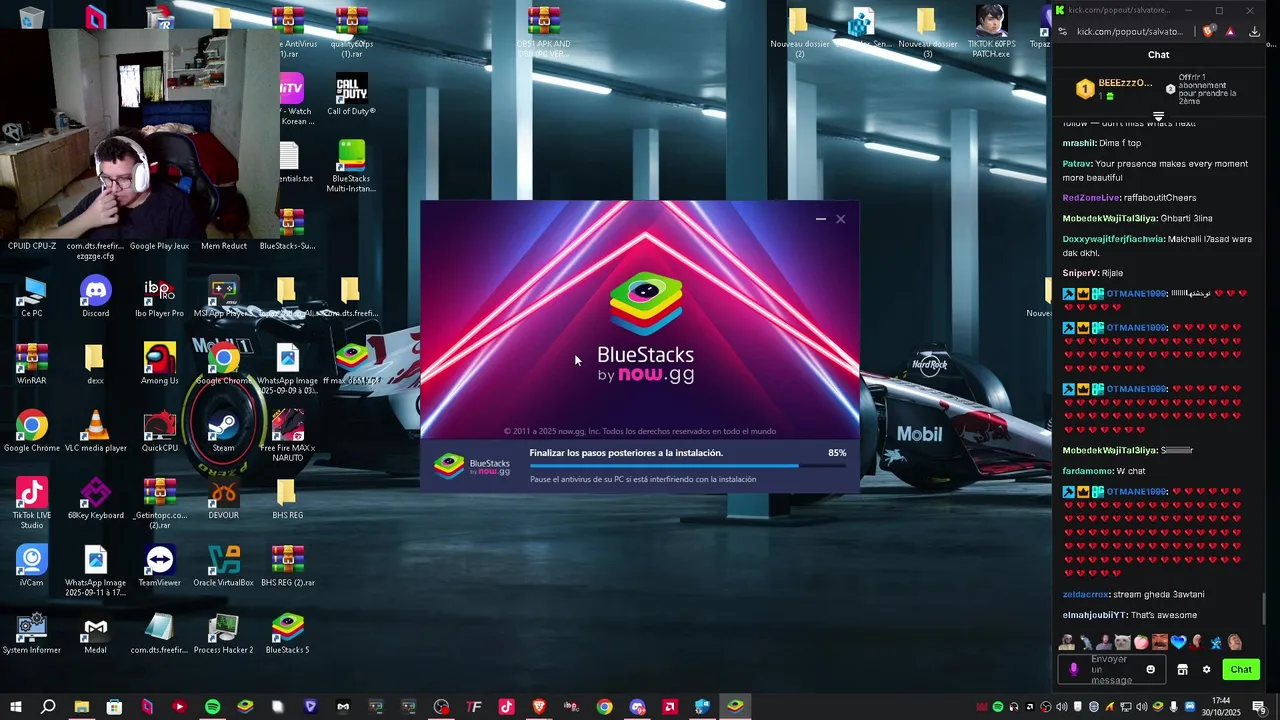Open the Windows Start menu
Image resolution: width=1280 pixels, height=720 pixels.
click(16, 707)
